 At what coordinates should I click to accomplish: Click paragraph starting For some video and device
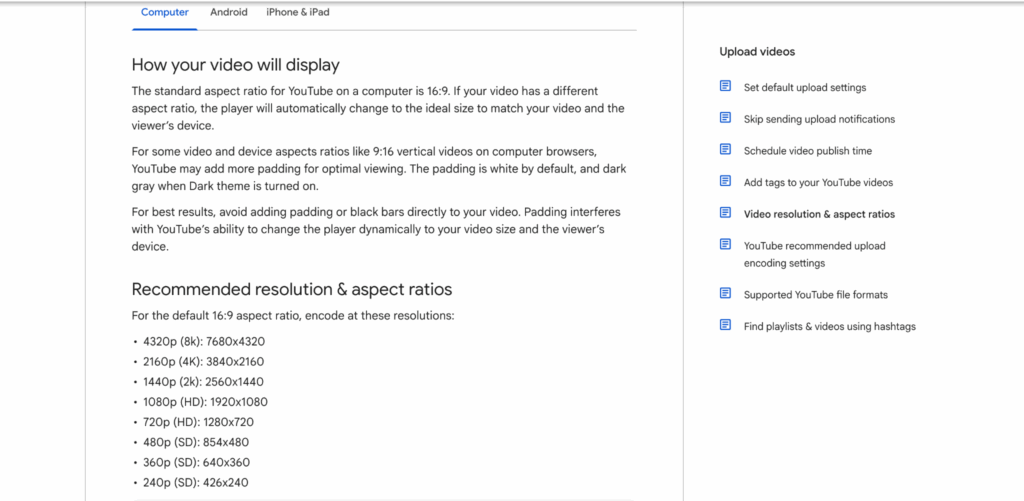tap(379, 169)
